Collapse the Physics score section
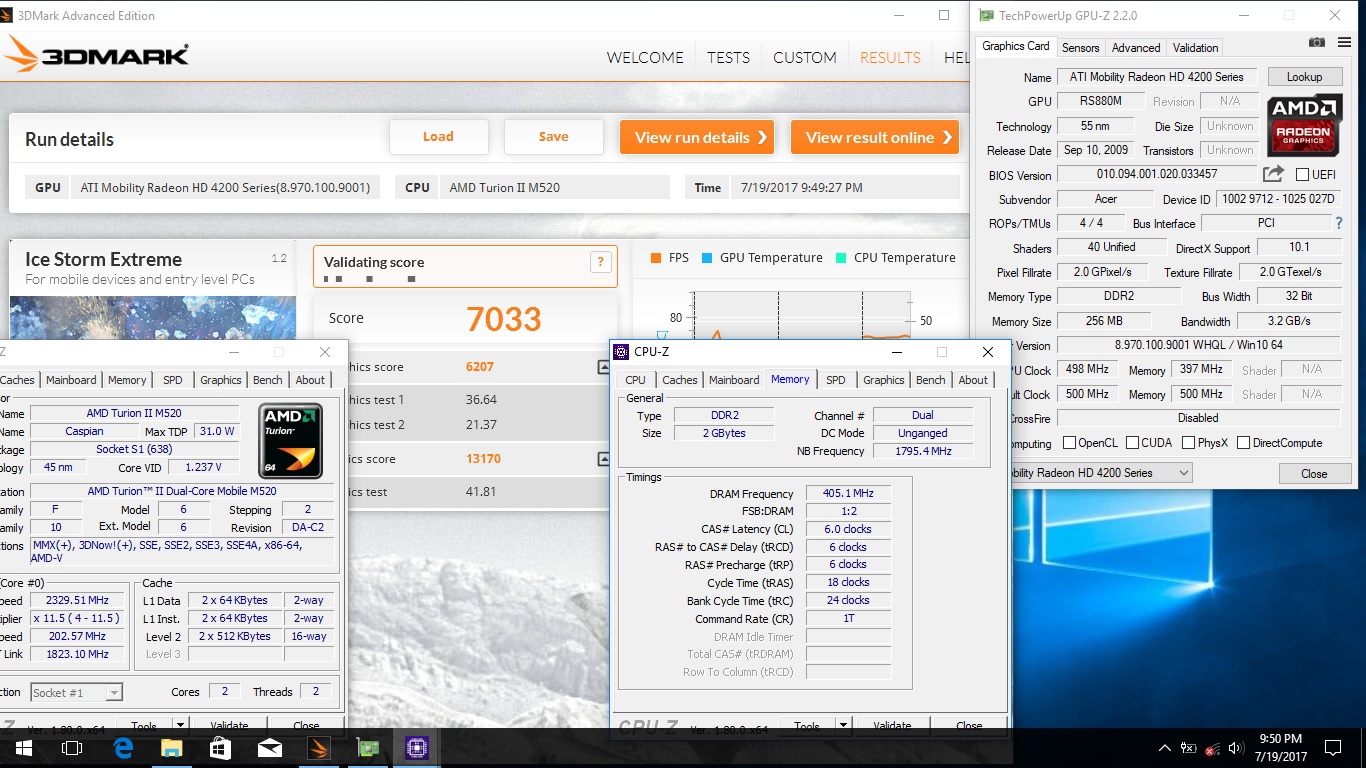 (604, 459)
